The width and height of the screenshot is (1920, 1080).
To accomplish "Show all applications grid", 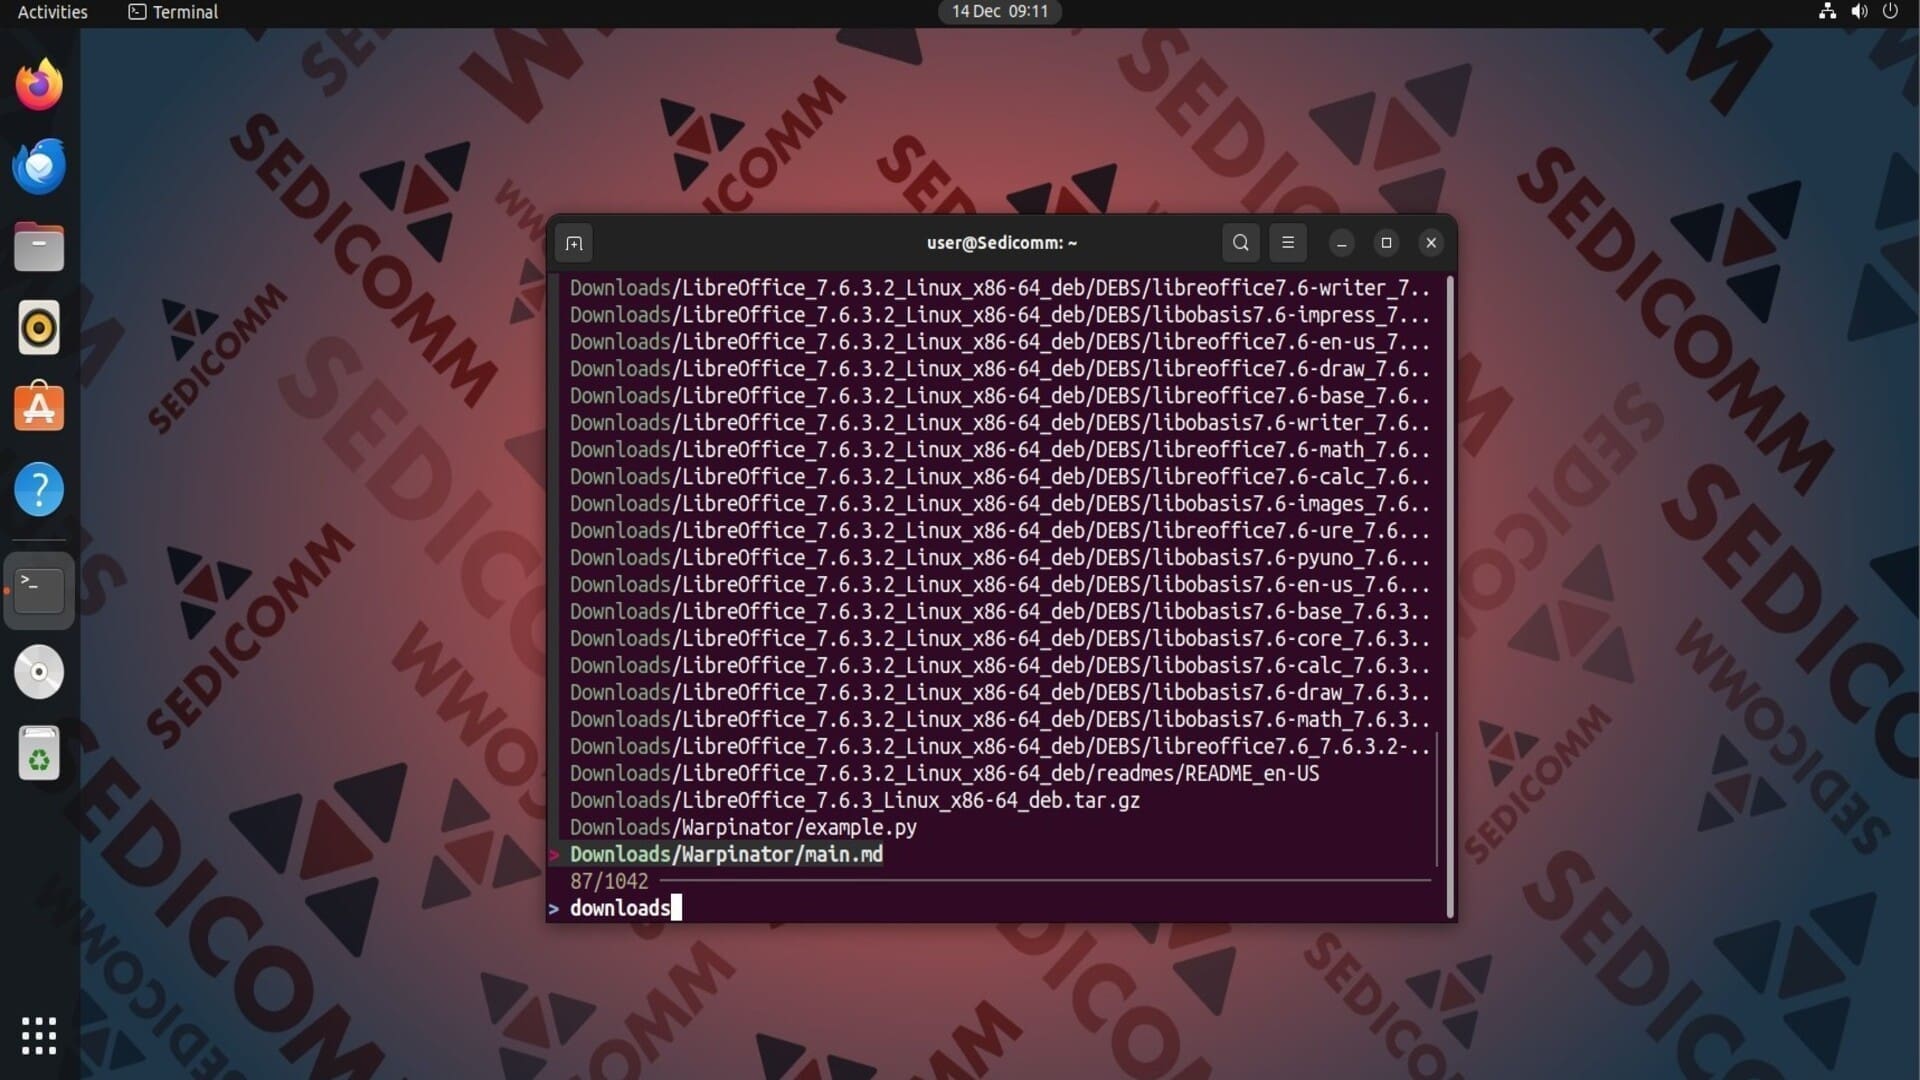I will (39, 1036).
